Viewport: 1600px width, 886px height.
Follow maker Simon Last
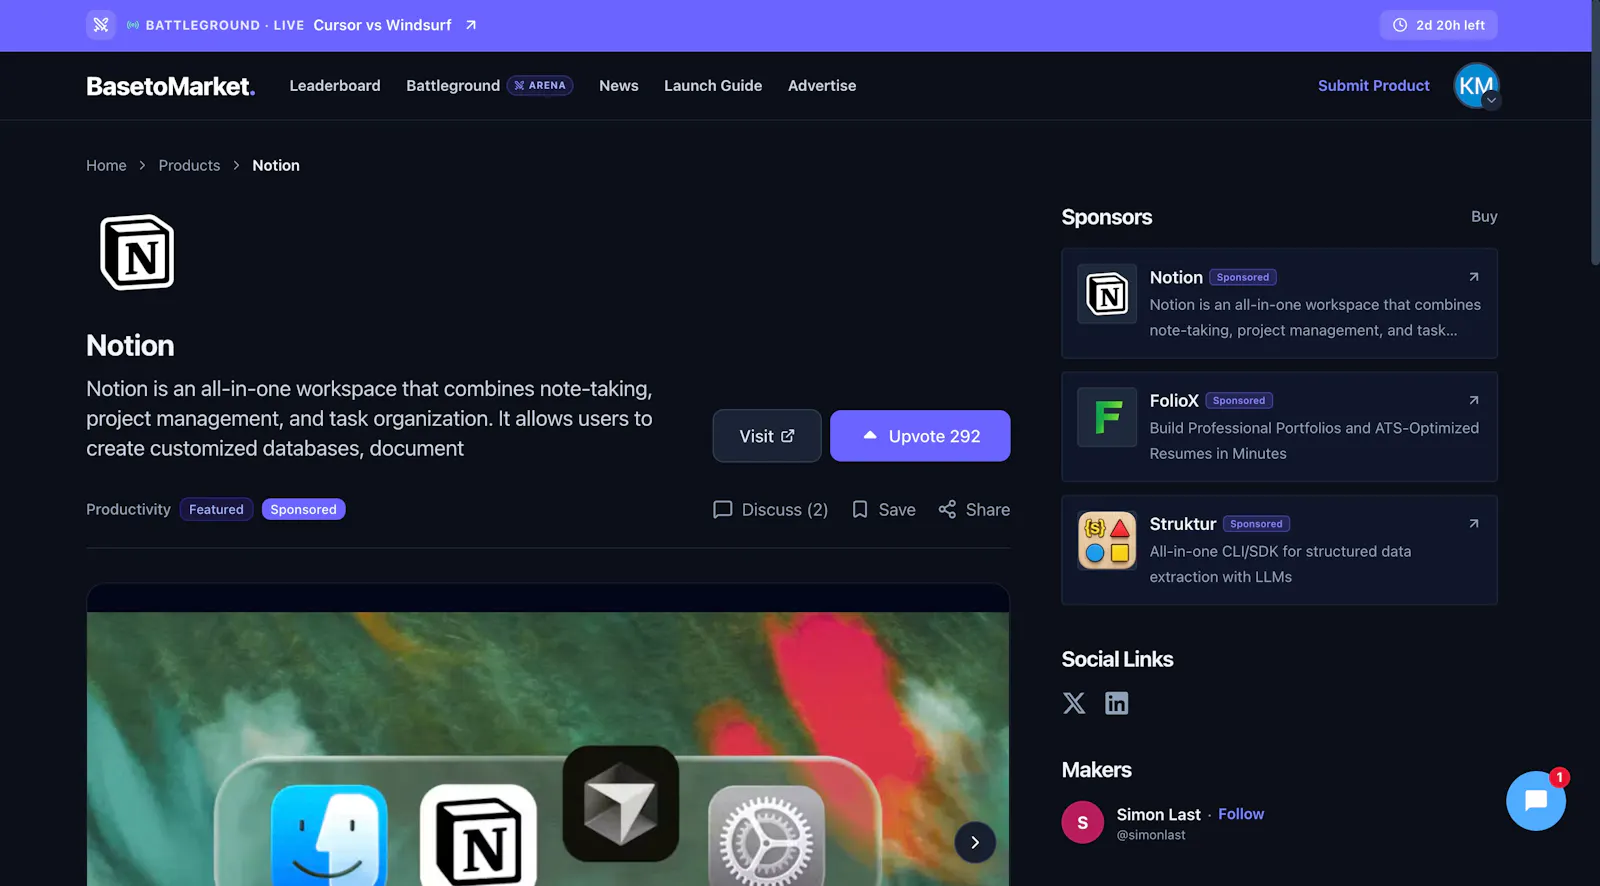(1241, 814)
